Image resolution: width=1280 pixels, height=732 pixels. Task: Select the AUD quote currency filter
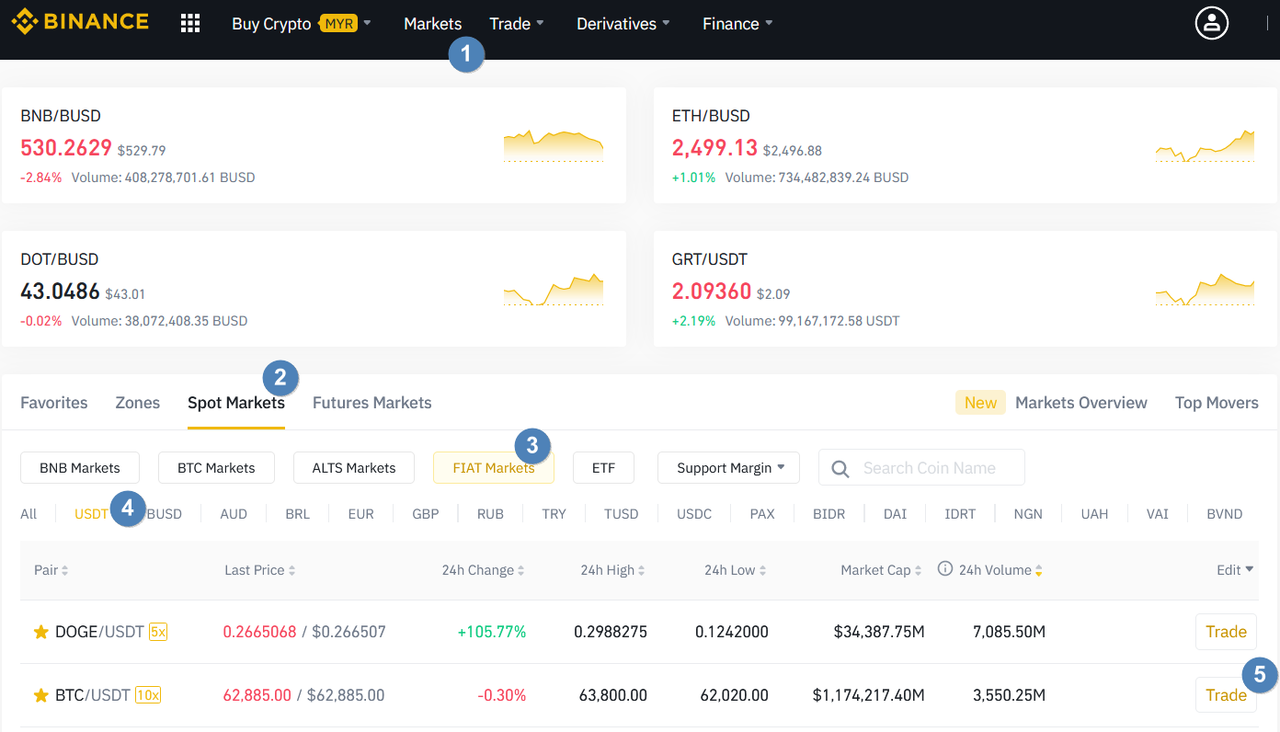234,514
